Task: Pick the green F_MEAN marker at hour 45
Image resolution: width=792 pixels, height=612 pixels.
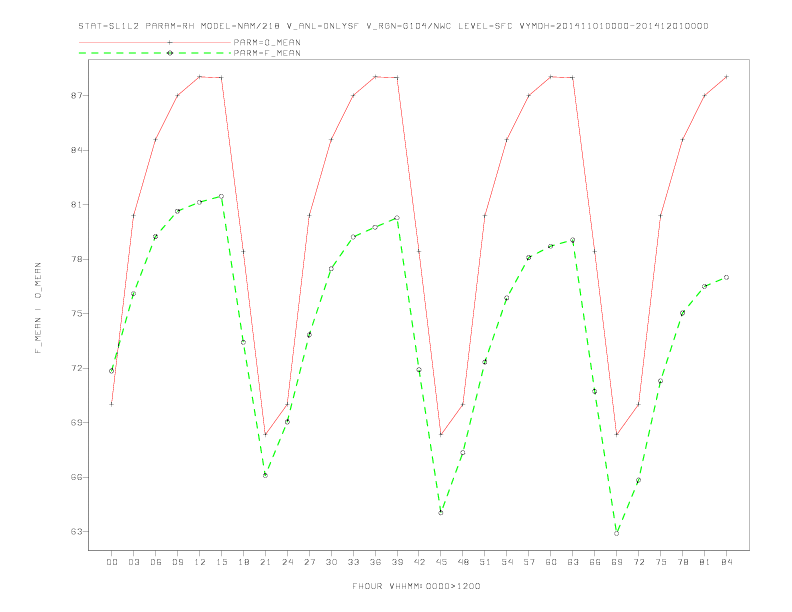Action: (441, 513)
